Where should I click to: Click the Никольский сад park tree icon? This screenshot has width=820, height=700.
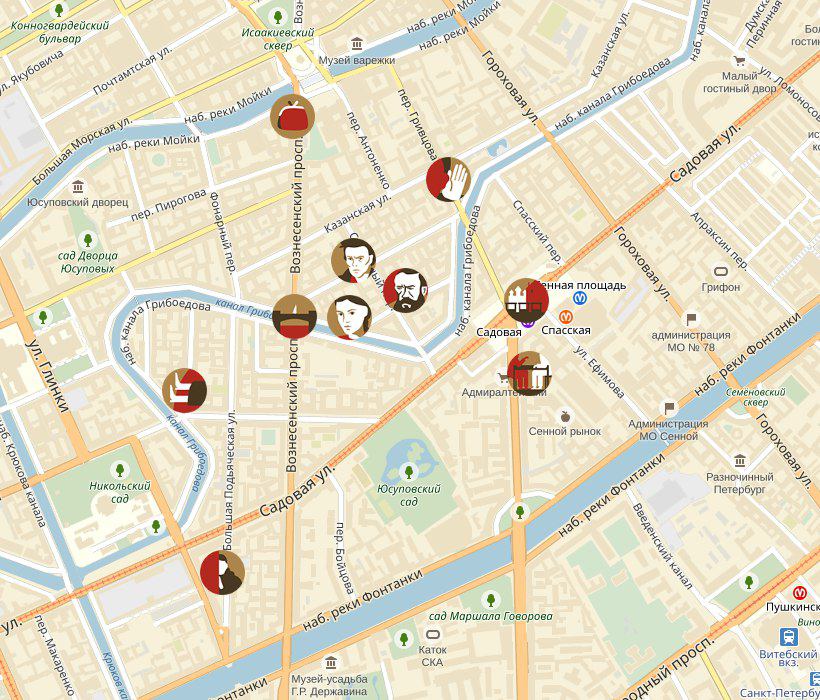click(120, 469)
